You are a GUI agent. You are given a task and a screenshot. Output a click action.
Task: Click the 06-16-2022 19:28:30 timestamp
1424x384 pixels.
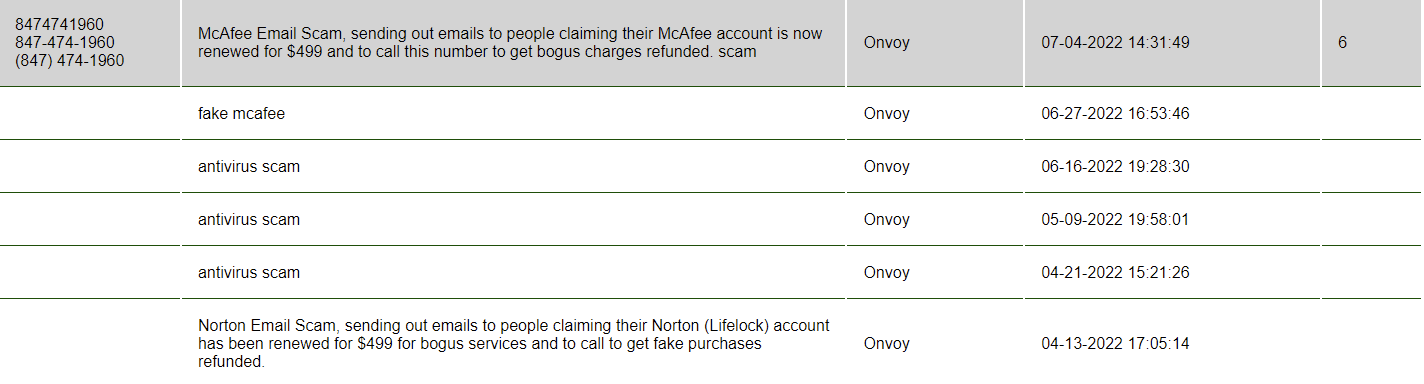click(1115, 167)
